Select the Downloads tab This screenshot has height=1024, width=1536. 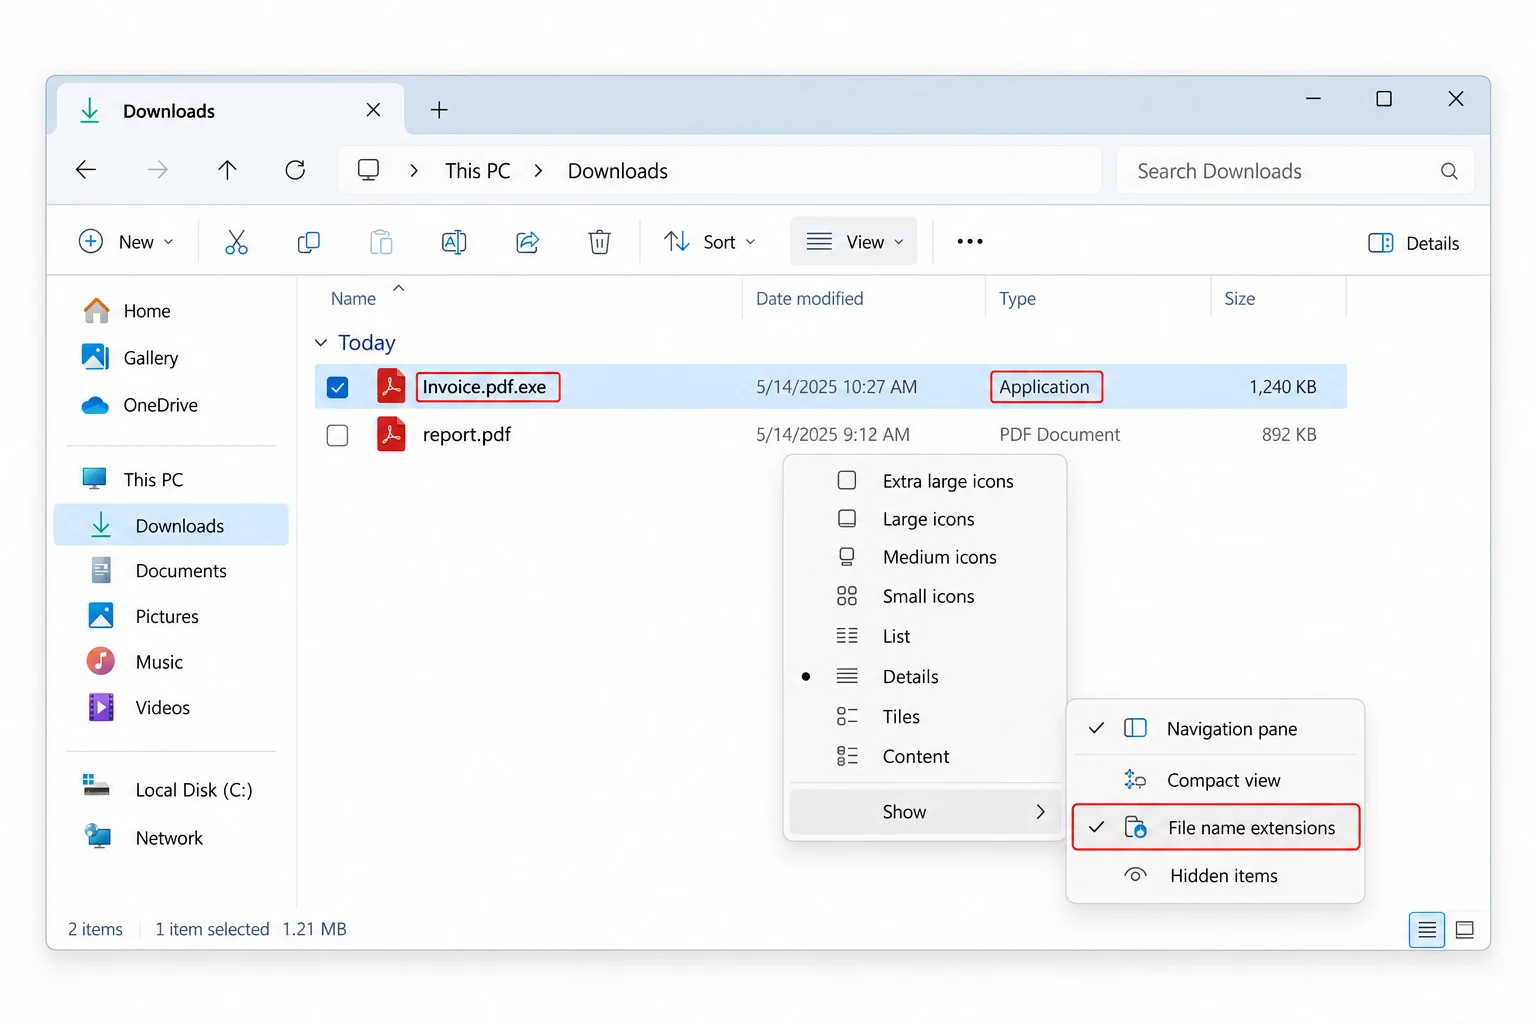coord(231,110)
